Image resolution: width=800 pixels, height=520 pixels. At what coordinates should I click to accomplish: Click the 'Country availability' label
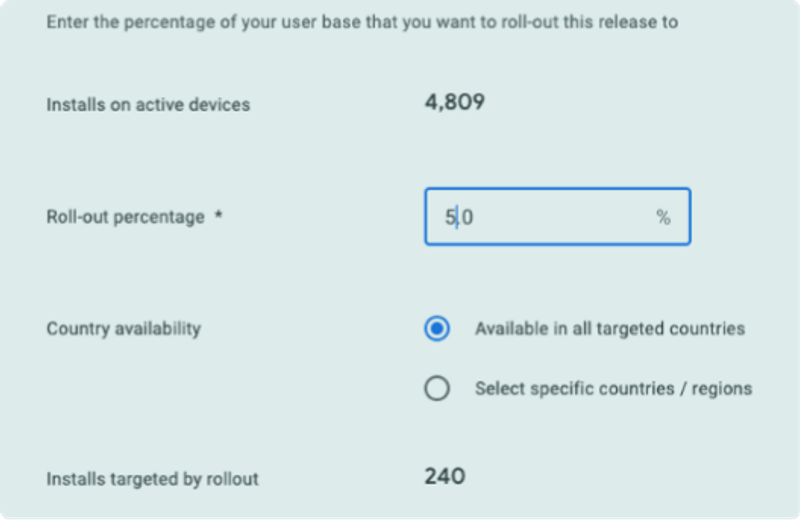(x=124, y=329)
